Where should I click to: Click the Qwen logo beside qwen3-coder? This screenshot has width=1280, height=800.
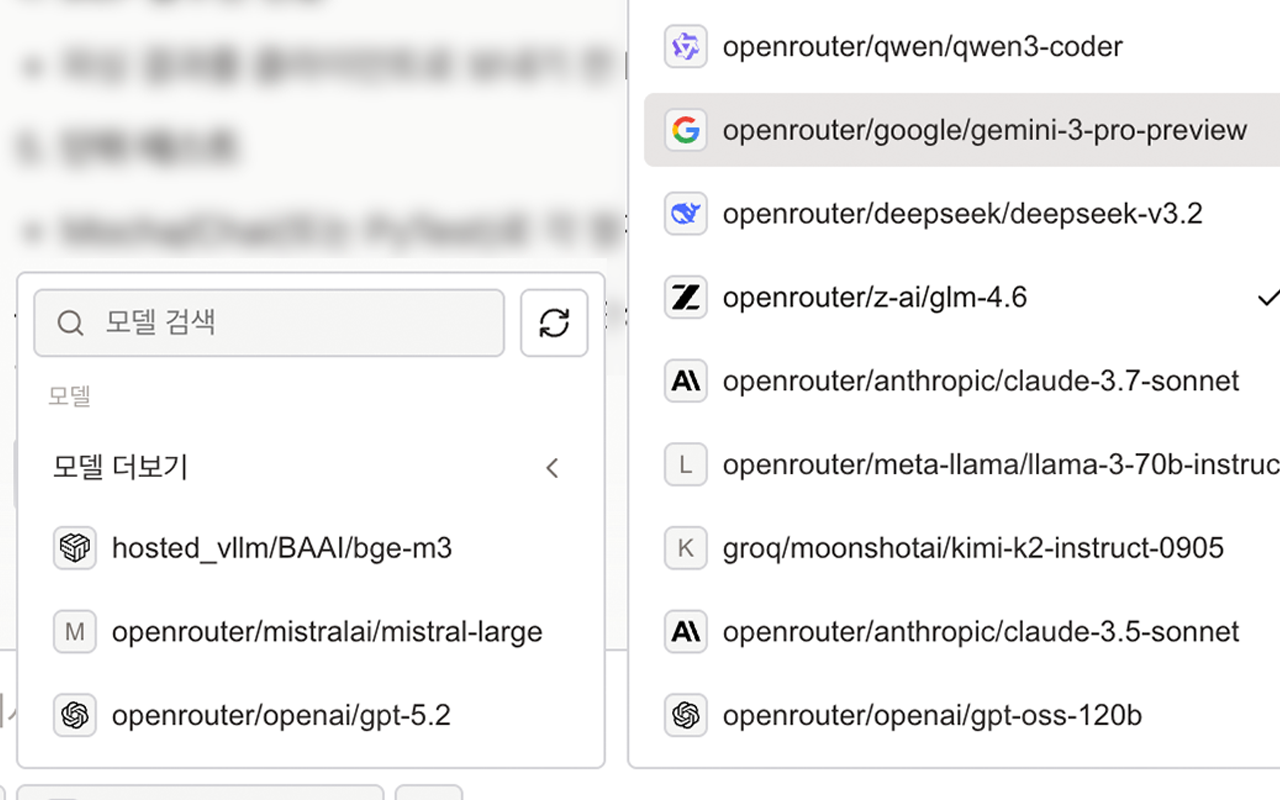[x=686, y=46]
